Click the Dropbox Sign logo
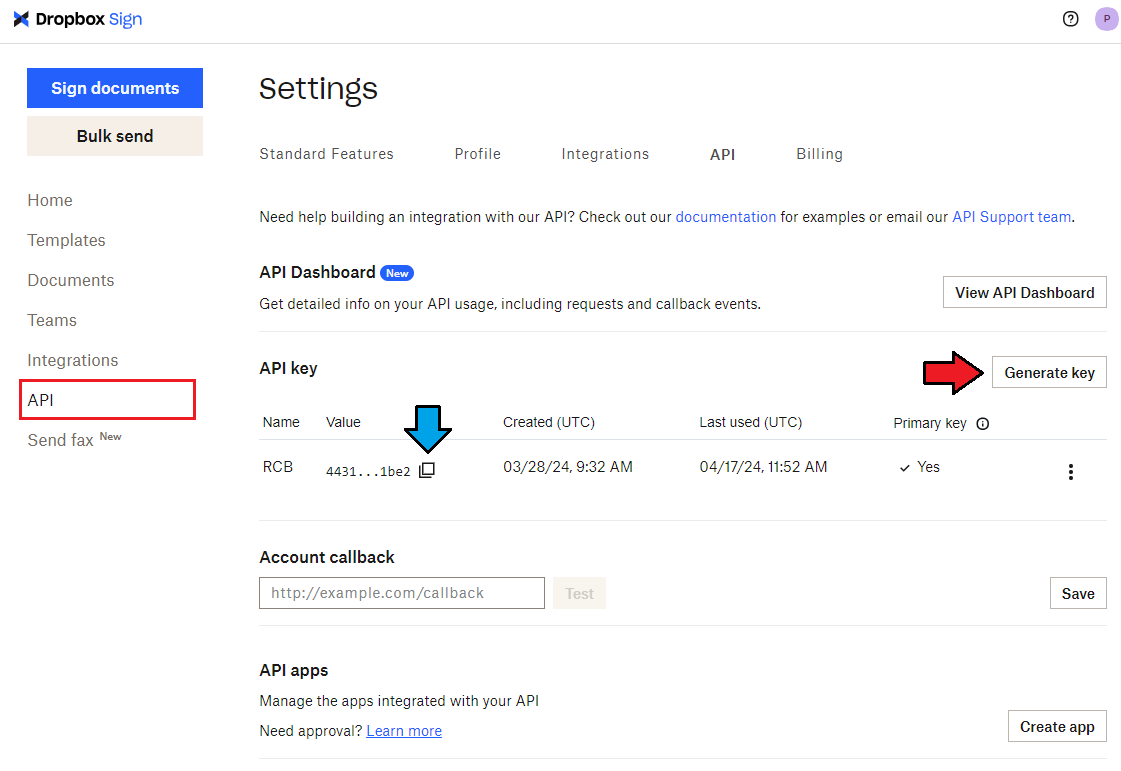 click(x=78, y=19)
